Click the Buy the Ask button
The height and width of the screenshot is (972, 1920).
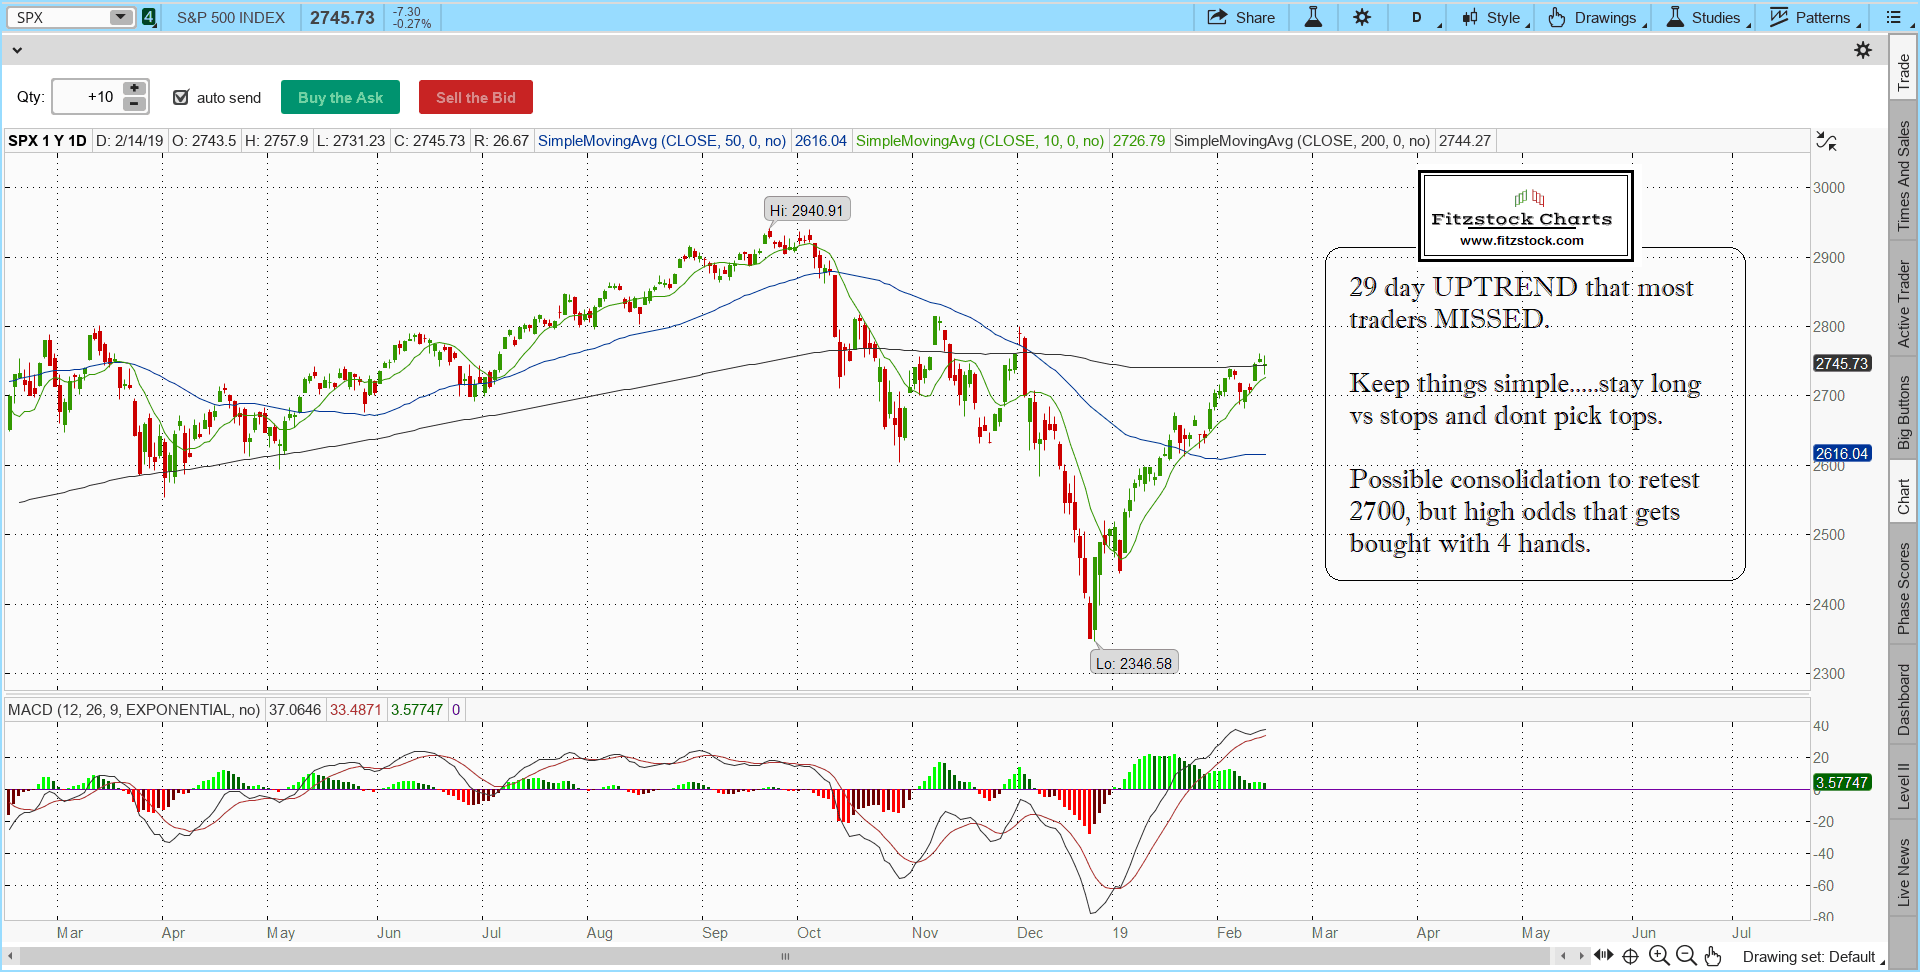(340, 97)
